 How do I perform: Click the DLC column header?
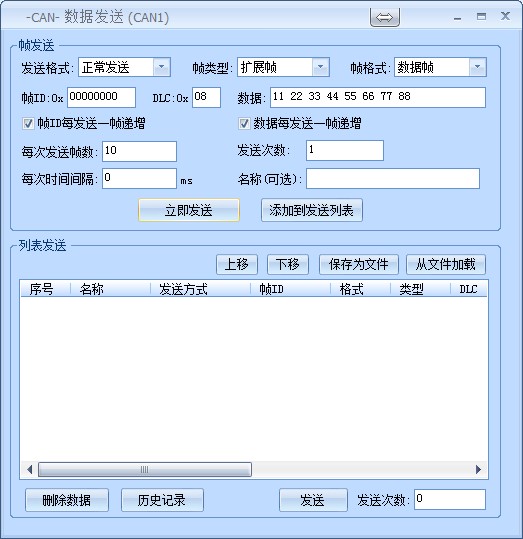coord(469,289)
